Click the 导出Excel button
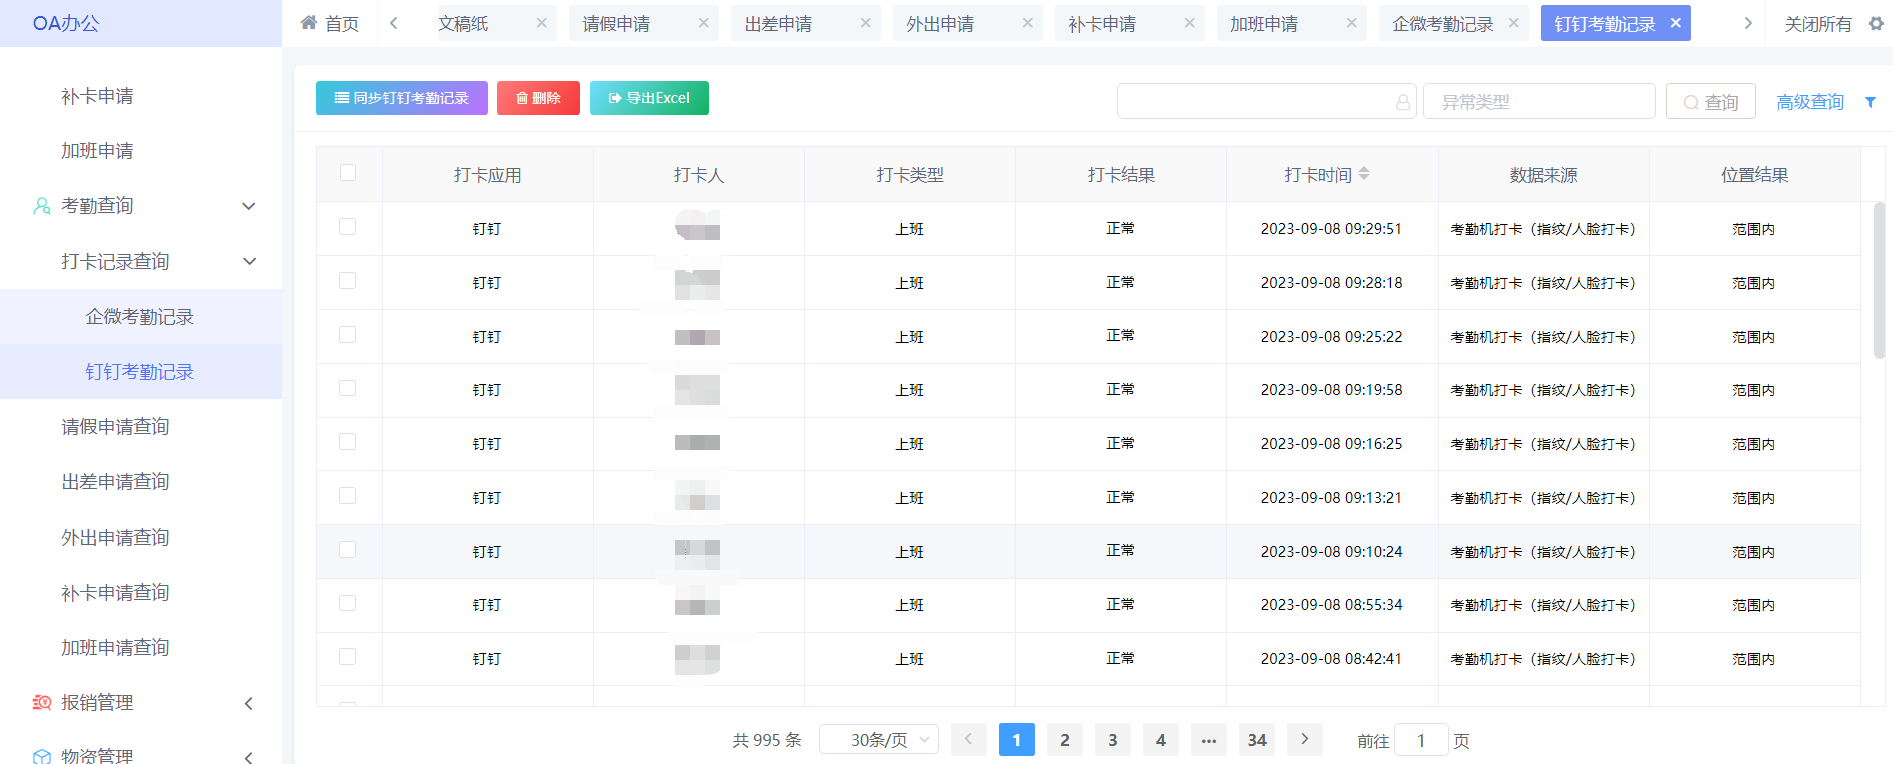This screenshot has height=764, width=1893. [x=649, y=98]
